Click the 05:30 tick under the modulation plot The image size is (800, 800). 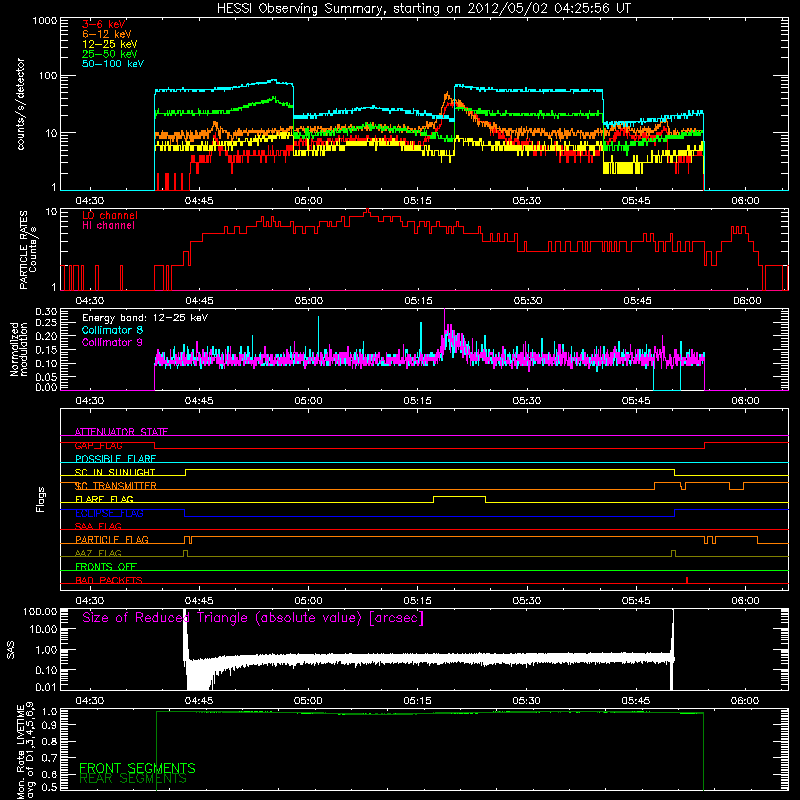click(x=527, y=401)
